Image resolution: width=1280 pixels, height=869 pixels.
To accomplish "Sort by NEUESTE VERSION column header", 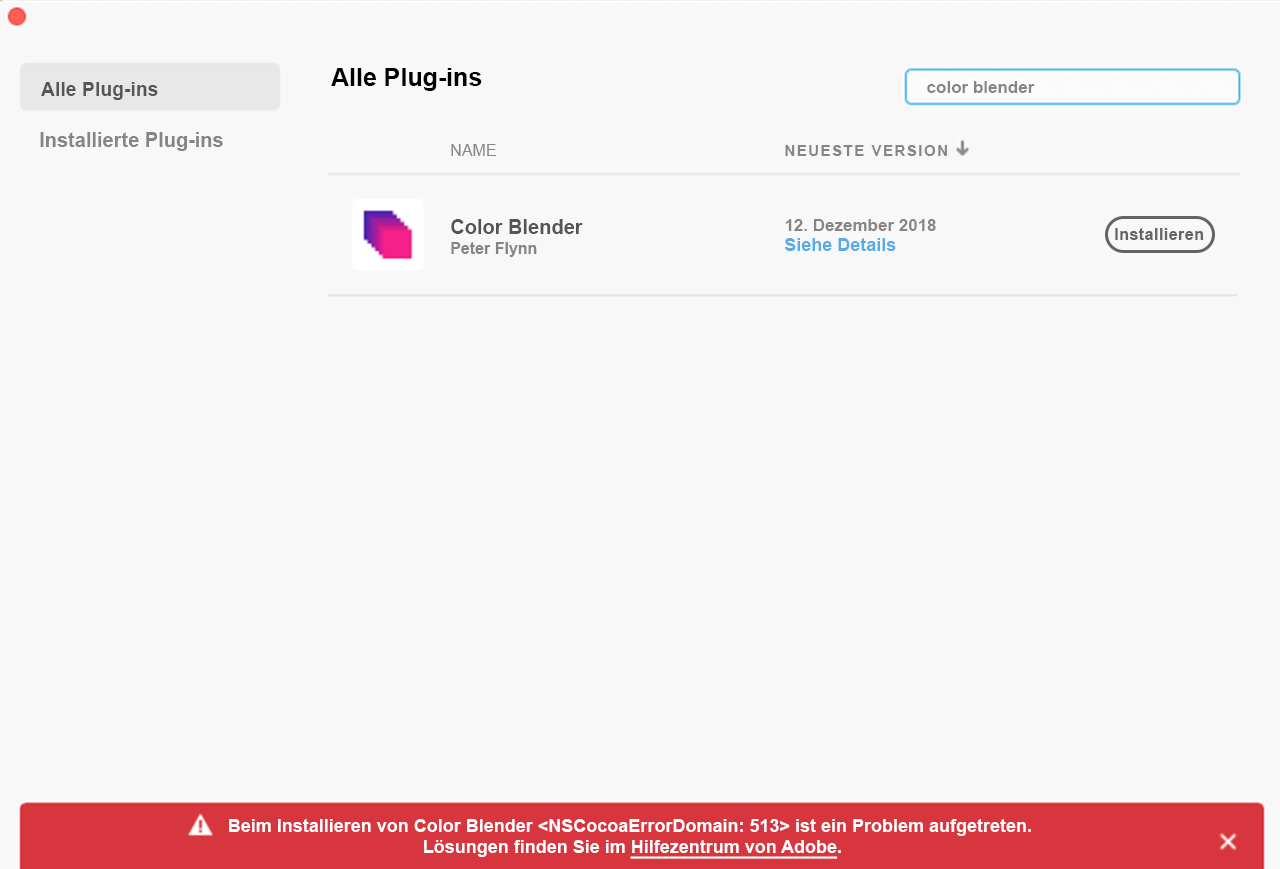I will point(866,150).
